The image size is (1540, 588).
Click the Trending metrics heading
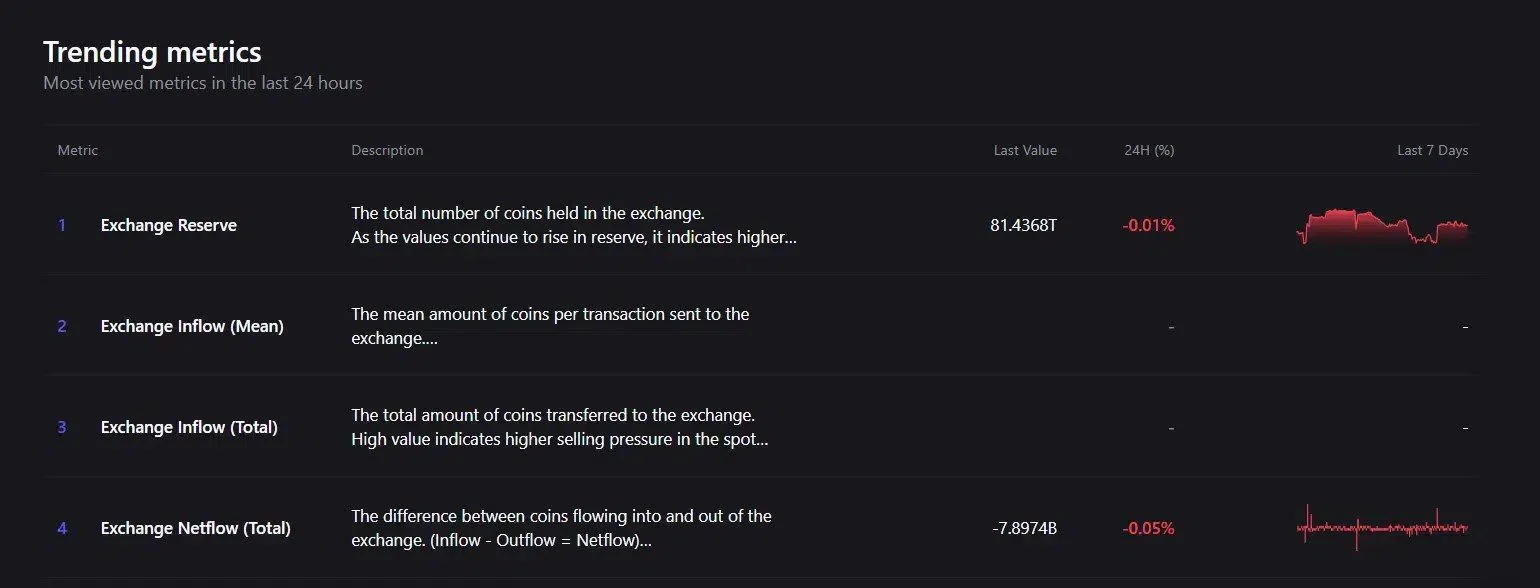pos(151,52)
